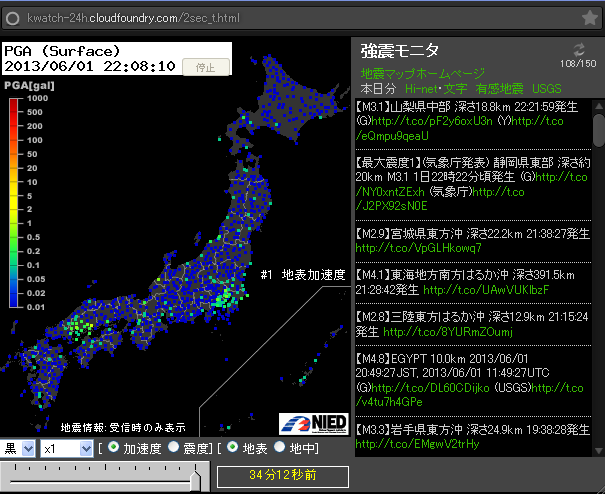Click the 【最大震度1】 静岡県東部 entry text
The height and width of the screenshot is (494, 605).
click(473, 170)
